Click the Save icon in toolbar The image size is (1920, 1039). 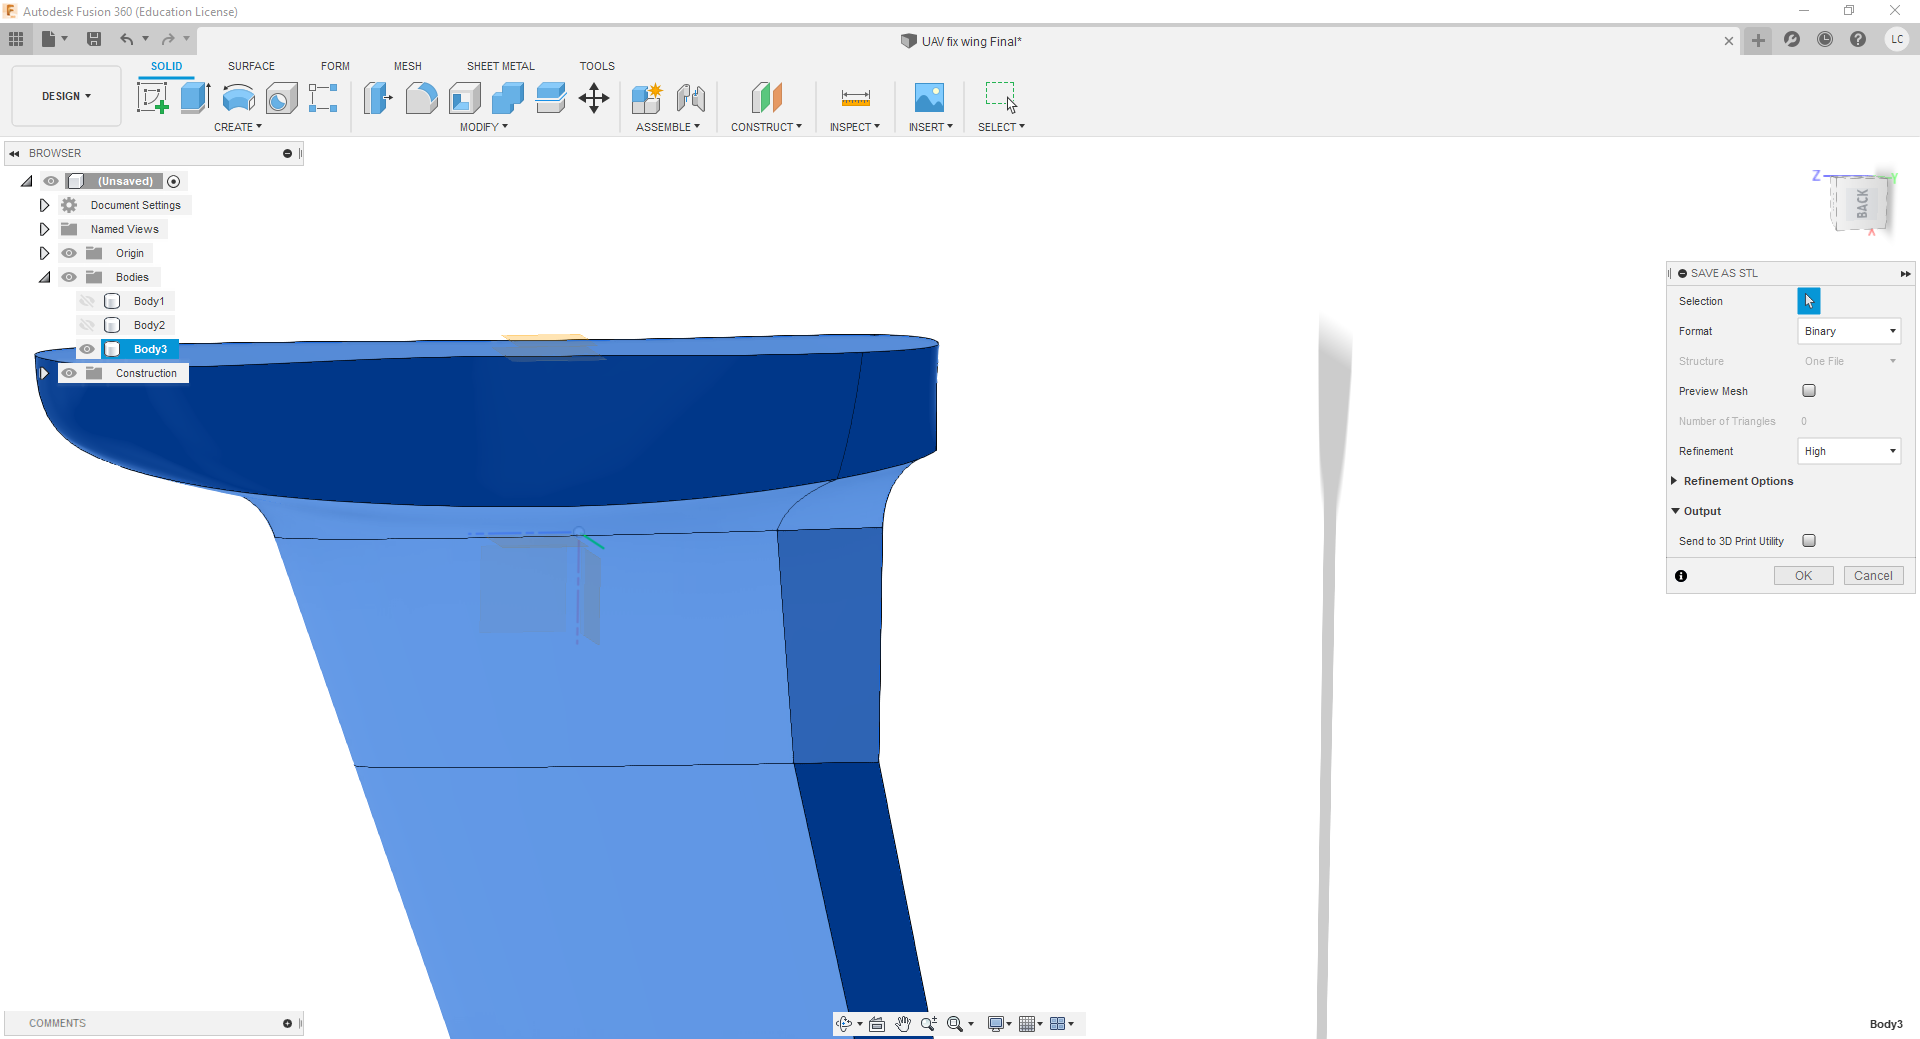point(94,39)
